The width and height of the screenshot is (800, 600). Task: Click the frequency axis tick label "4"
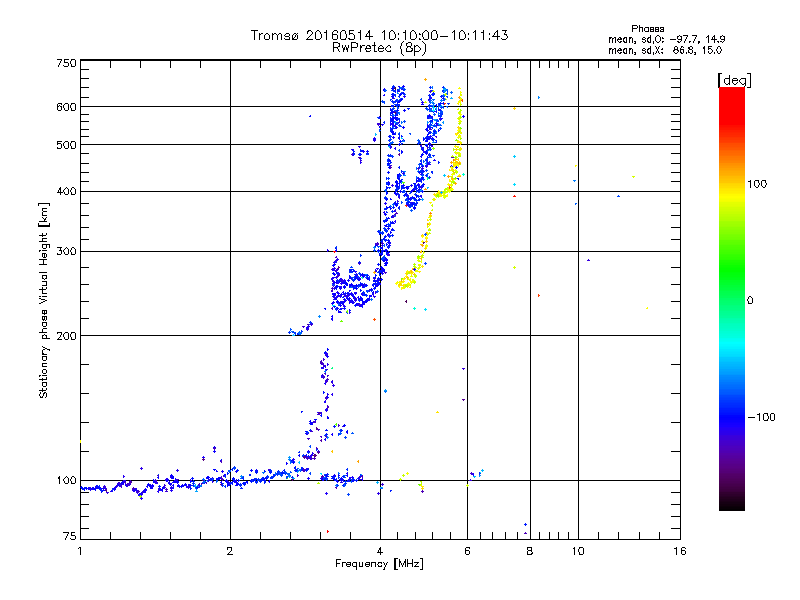[x=380, y=551]
